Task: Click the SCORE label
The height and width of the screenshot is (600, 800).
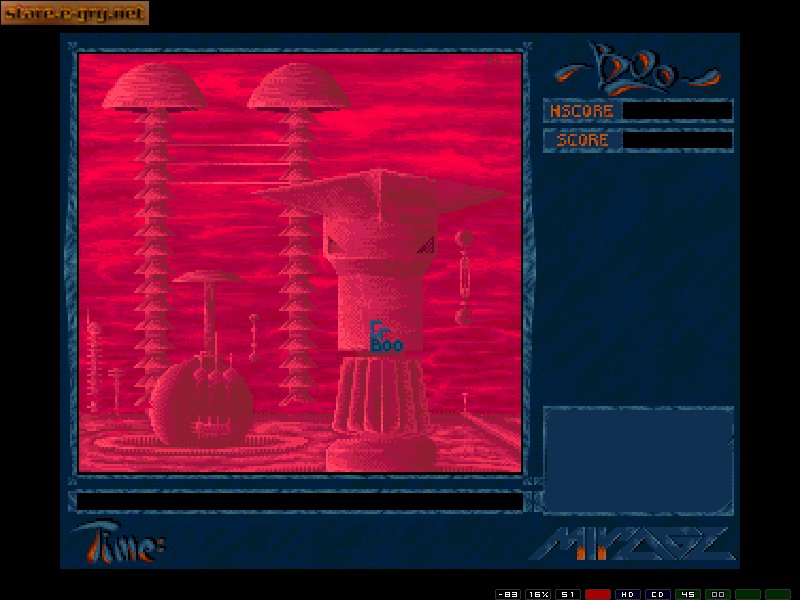Action: point(582,140)
